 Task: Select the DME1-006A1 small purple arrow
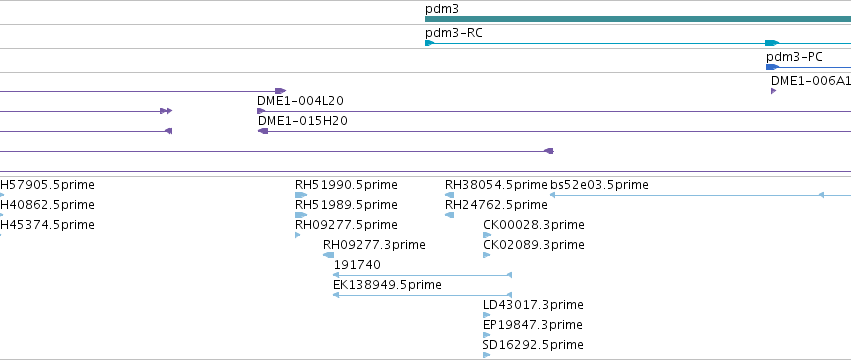pos(773,91)
